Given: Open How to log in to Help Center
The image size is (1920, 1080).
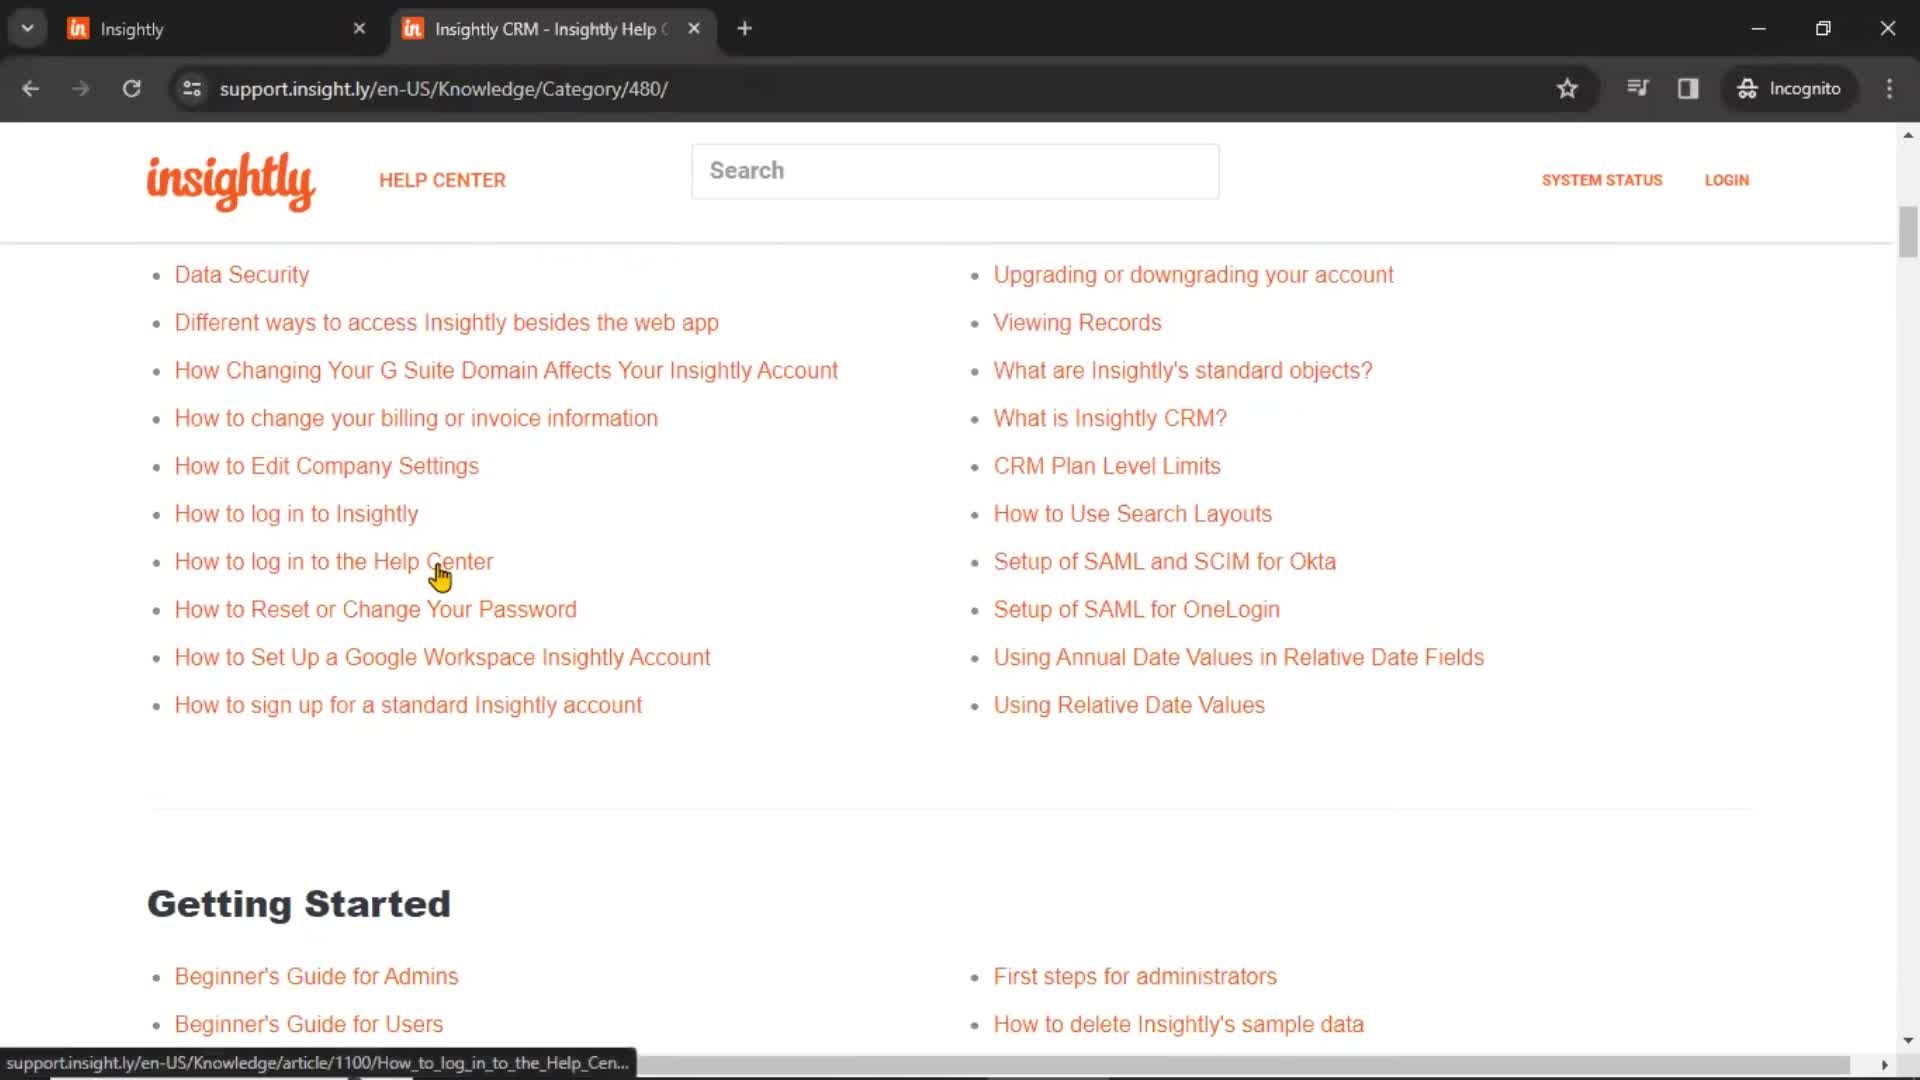Looking at the screenshot, I should (334, 562).
